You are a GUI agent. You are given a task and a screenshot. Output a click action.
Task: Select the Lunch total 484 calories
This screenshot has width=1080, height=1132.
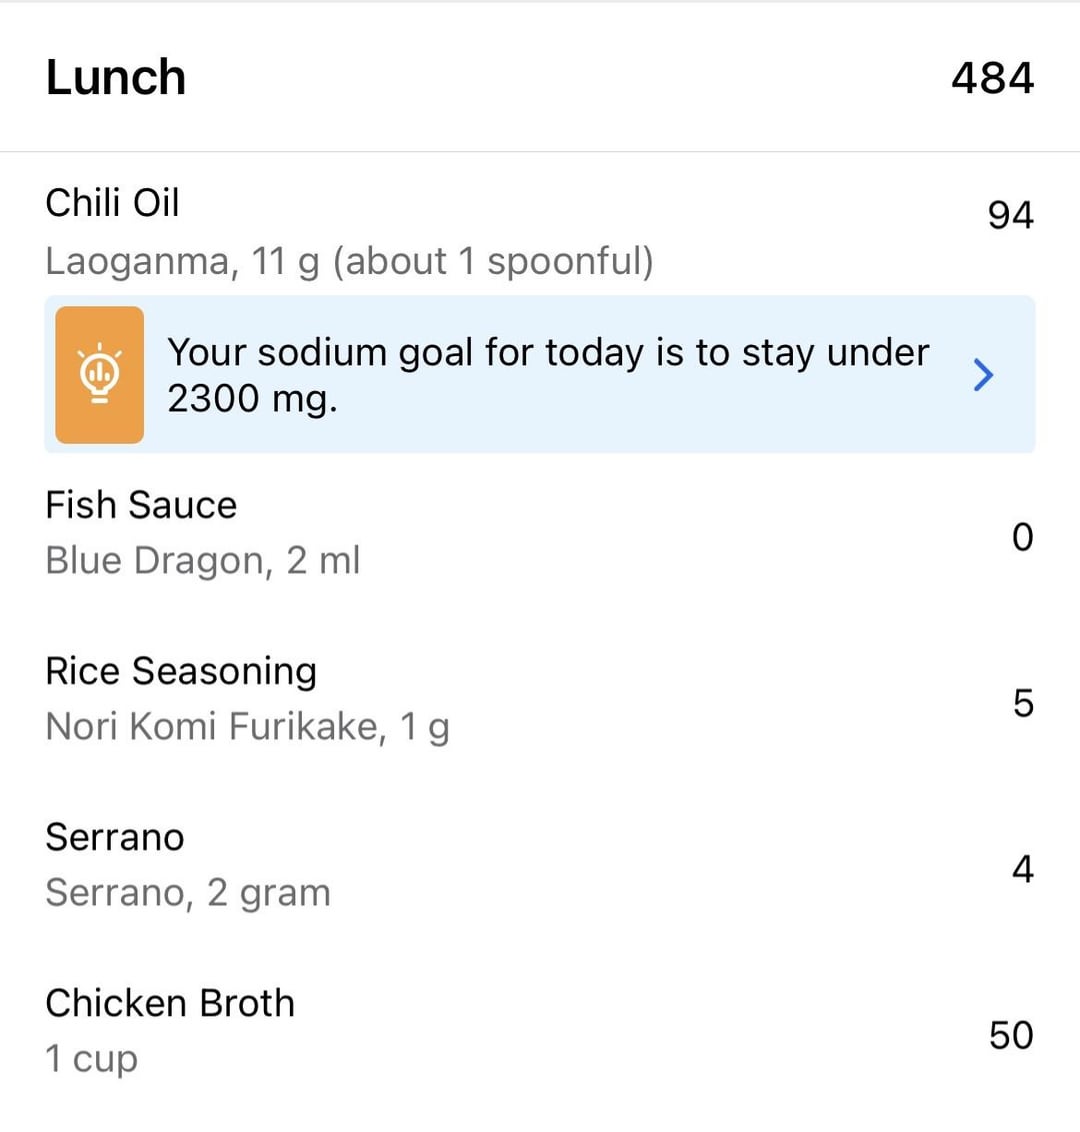(992, 78)
